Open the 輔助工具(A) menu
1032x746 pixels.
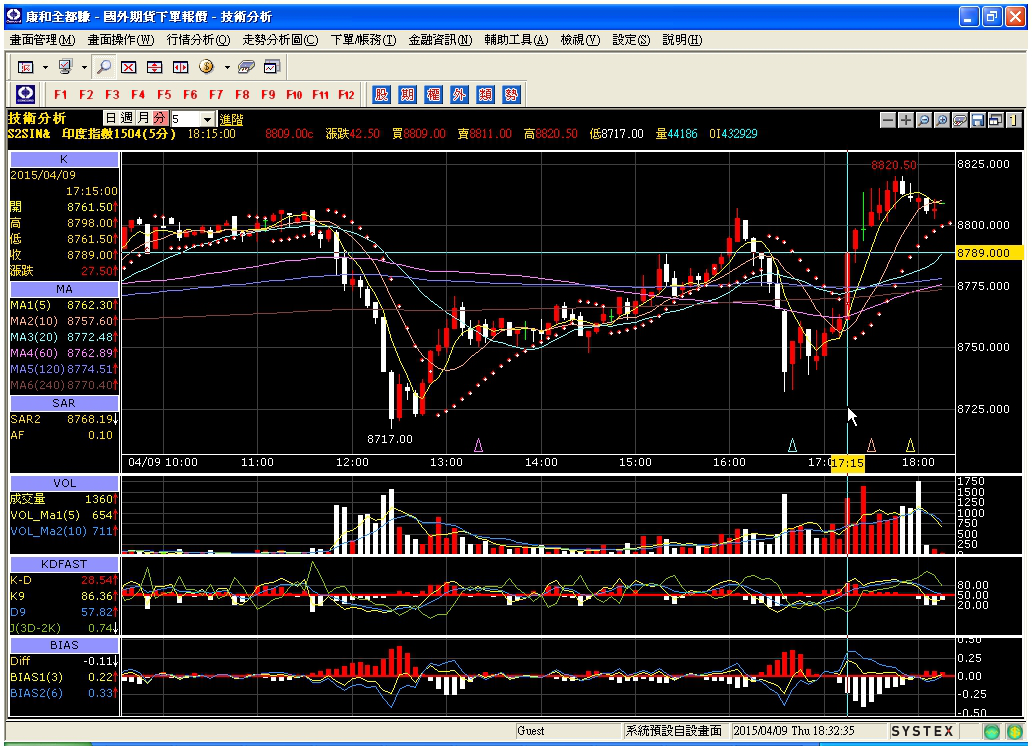[516, 40]
